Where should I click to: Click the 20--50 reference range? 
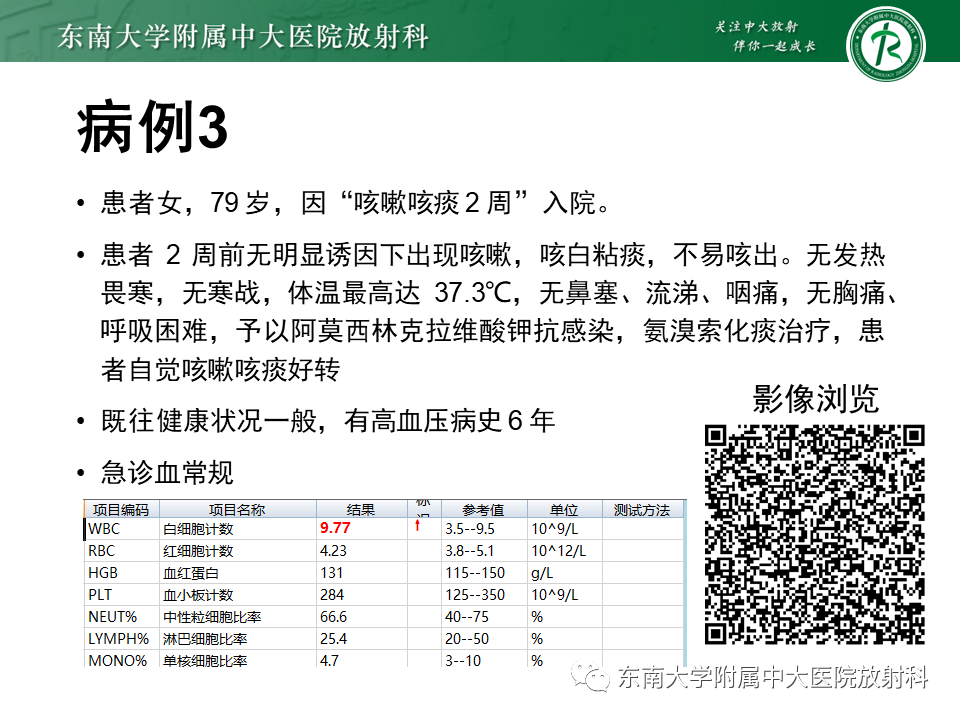coord(467,639)
